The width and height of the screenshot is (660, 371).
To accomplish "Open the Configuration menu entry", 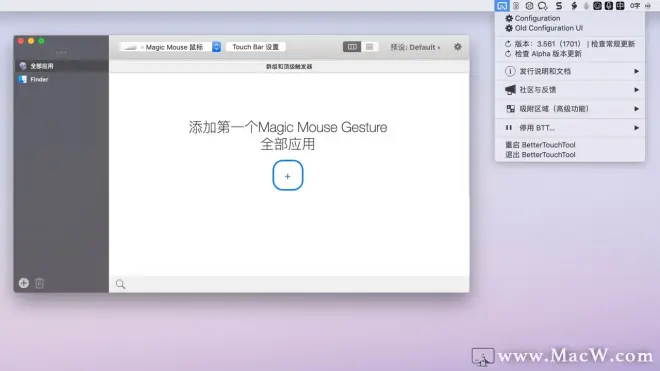I will [x=570, y=18].
